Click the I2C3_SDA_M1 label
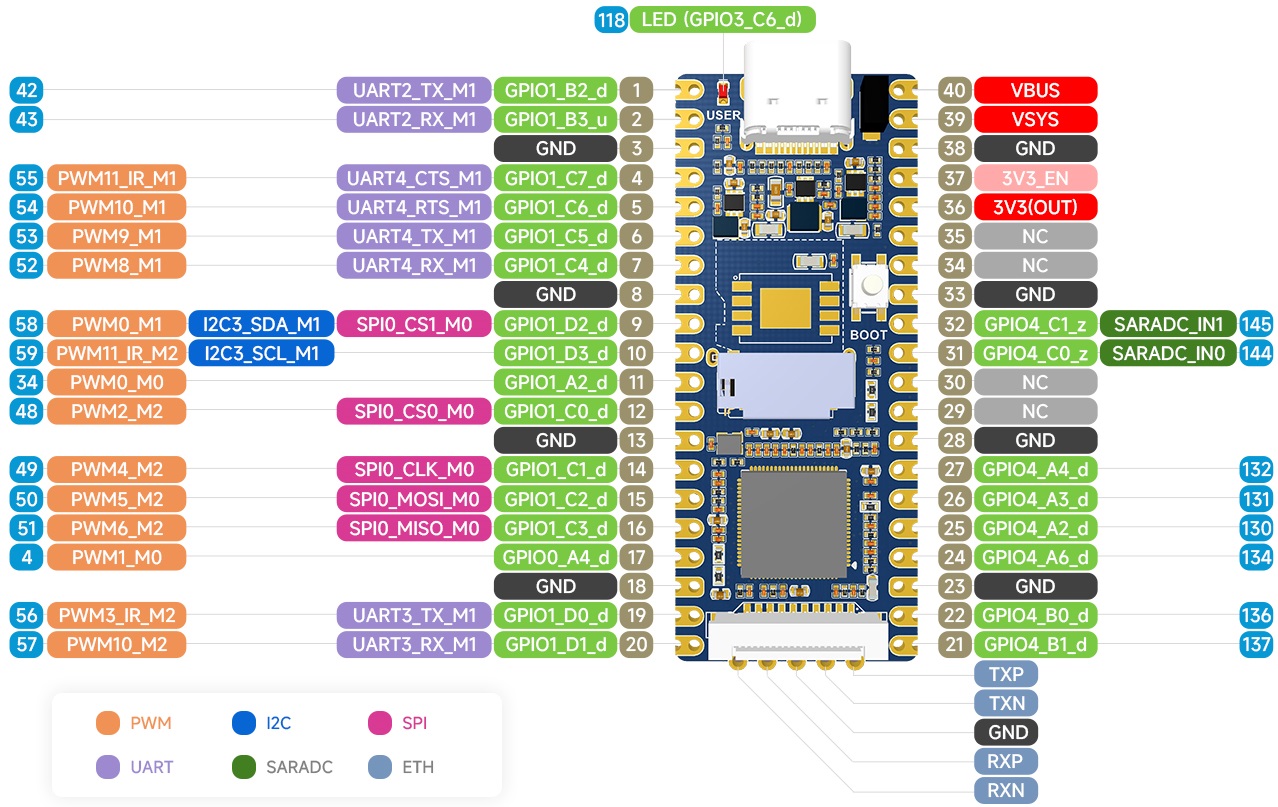Viewport: 1278px width, 807px height. tap(261, 324)
